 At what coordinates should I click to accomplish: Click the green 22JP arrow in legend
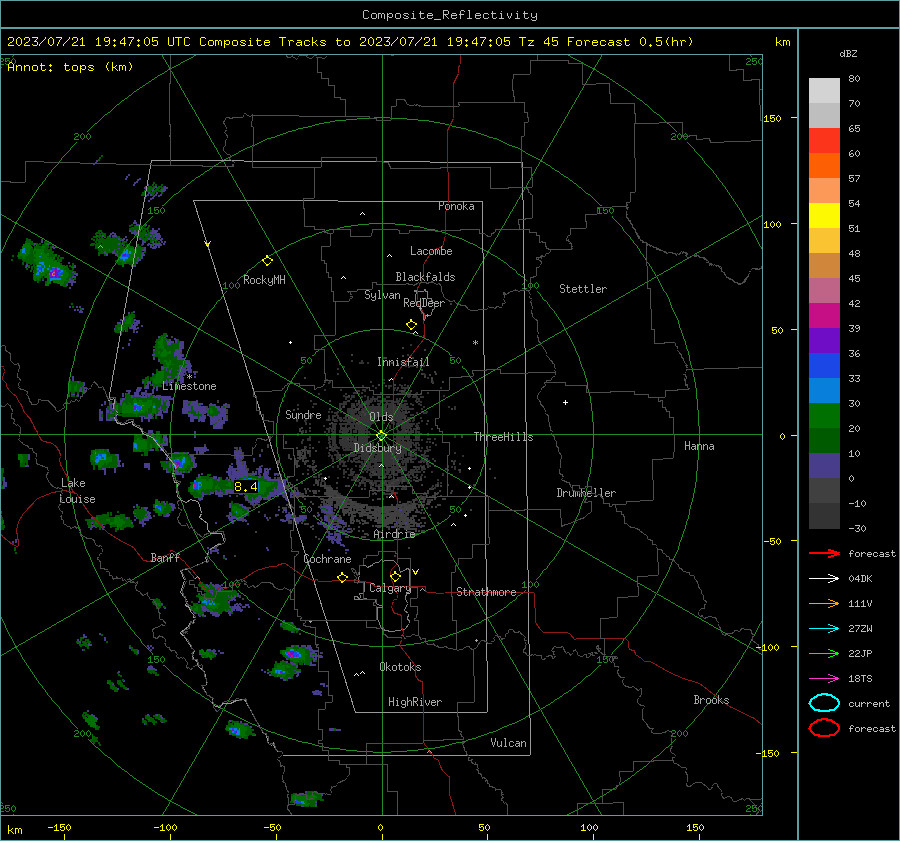tap(824, 653)
